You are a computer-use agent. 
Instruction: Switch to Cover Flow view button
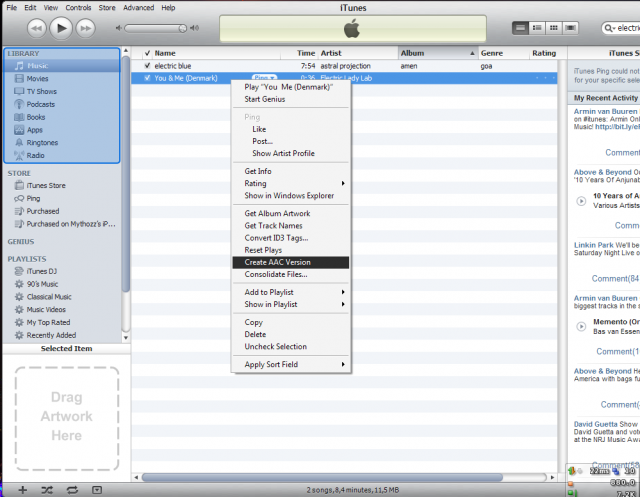[x=571, y=28]
